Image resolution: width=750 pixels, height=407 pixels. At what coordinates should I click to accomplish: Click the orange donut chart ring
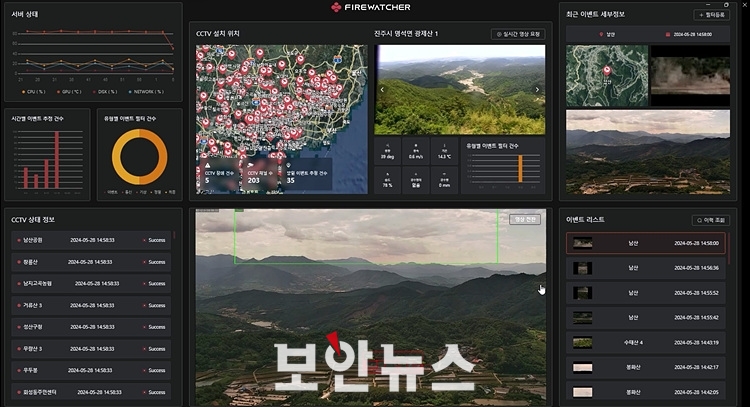click(140, 156)
